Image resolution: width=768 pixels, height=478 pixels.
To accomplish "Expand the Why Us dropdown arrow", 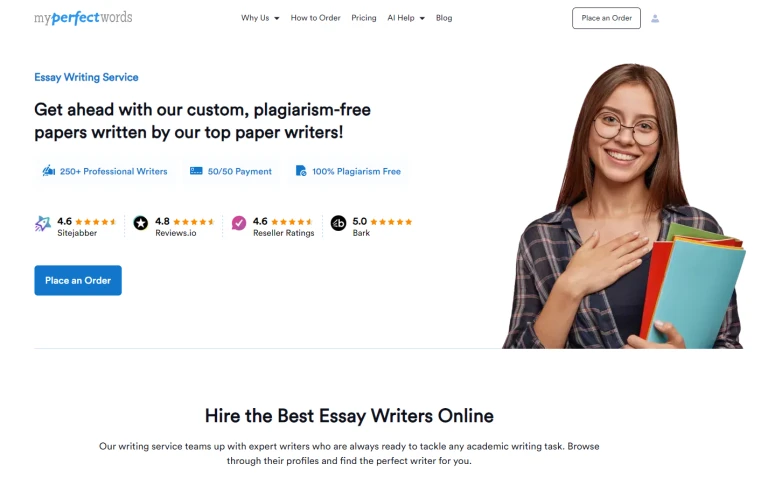I will tap(277, 18).
